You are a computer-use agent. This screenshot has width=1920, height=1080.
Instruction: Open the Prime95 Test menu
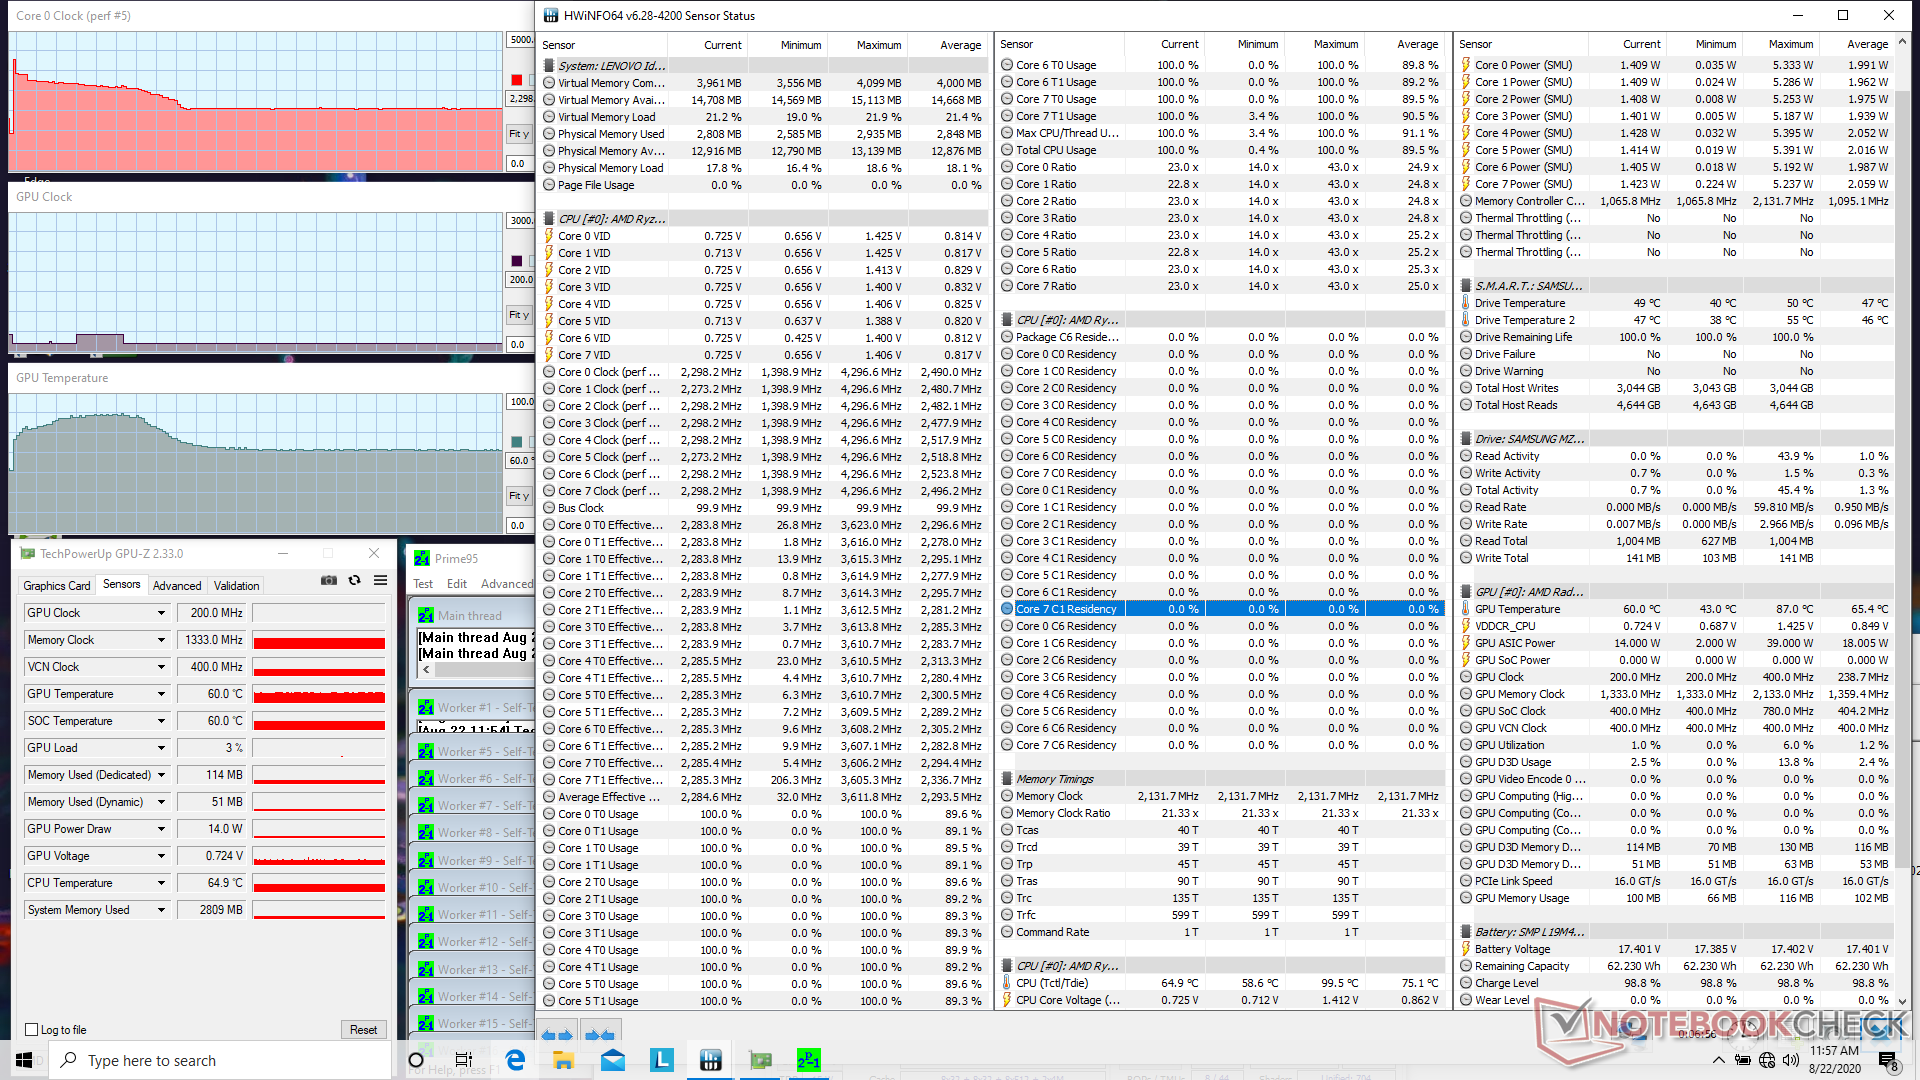[x=423, y=584]
